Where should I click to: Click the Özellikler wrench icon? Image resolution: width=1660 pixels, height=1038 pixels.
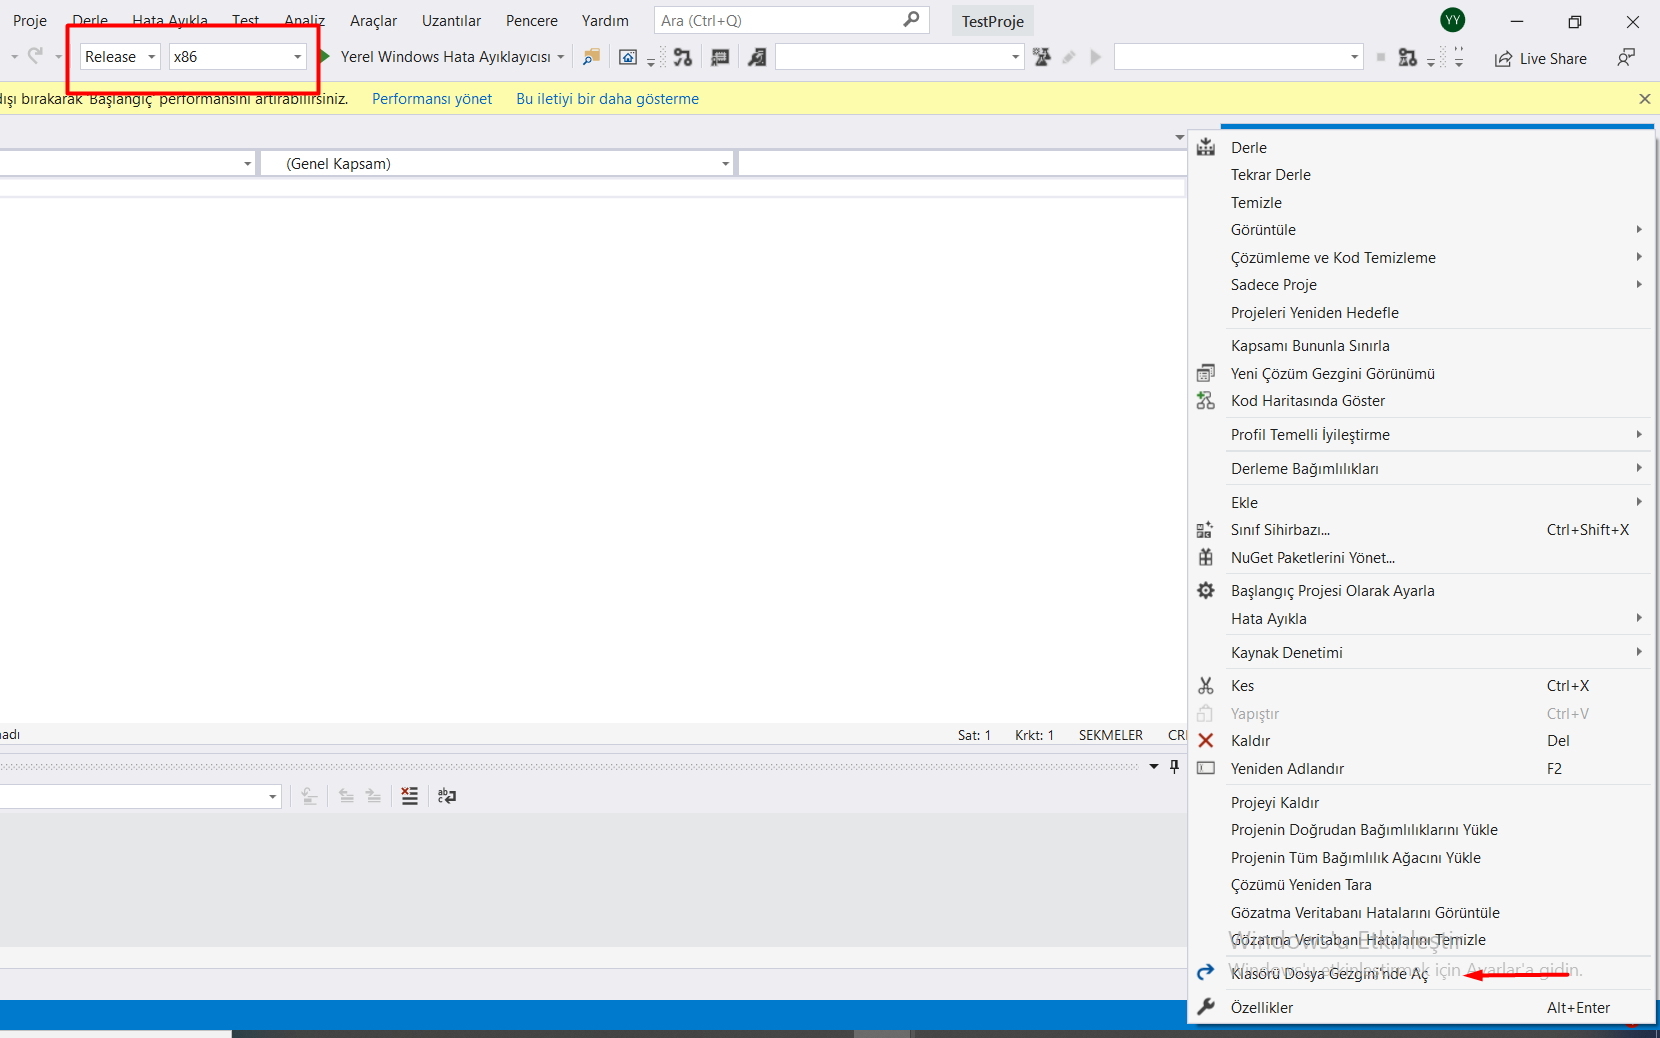point(1206,1007)
